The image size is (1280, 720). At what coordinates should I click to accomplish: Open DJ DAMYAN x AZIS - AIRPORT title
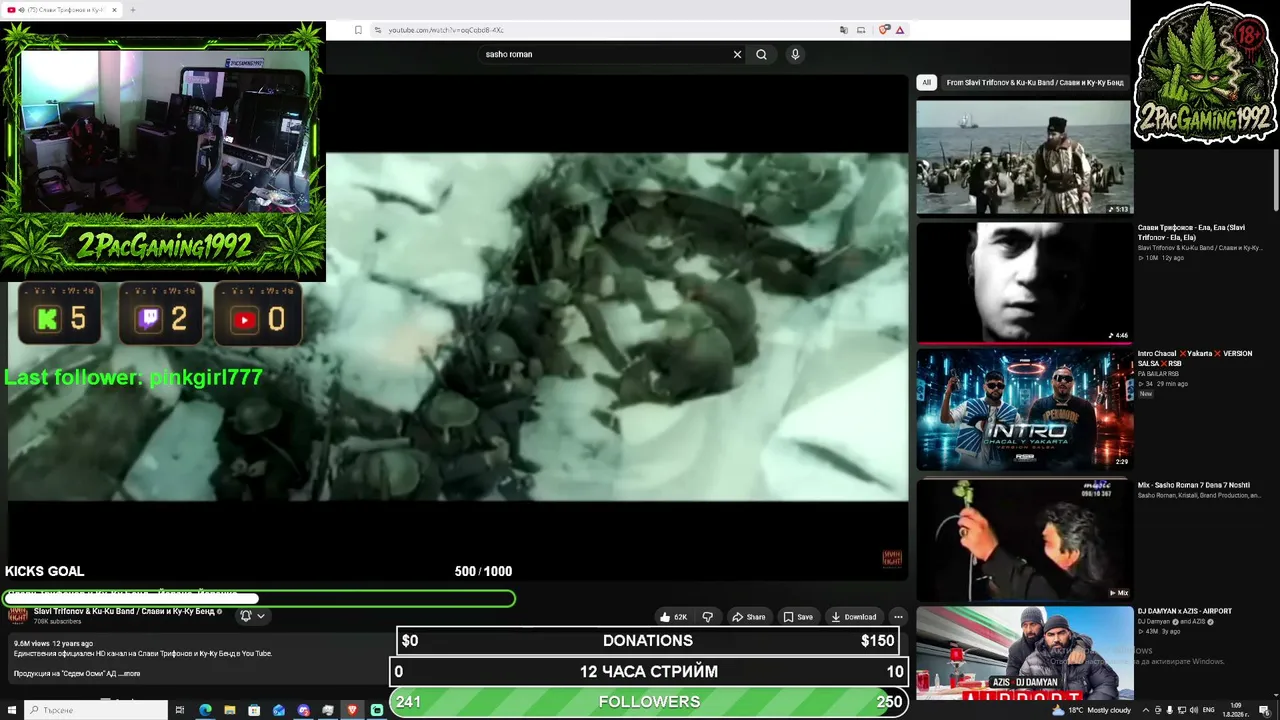click(1185, 611)
